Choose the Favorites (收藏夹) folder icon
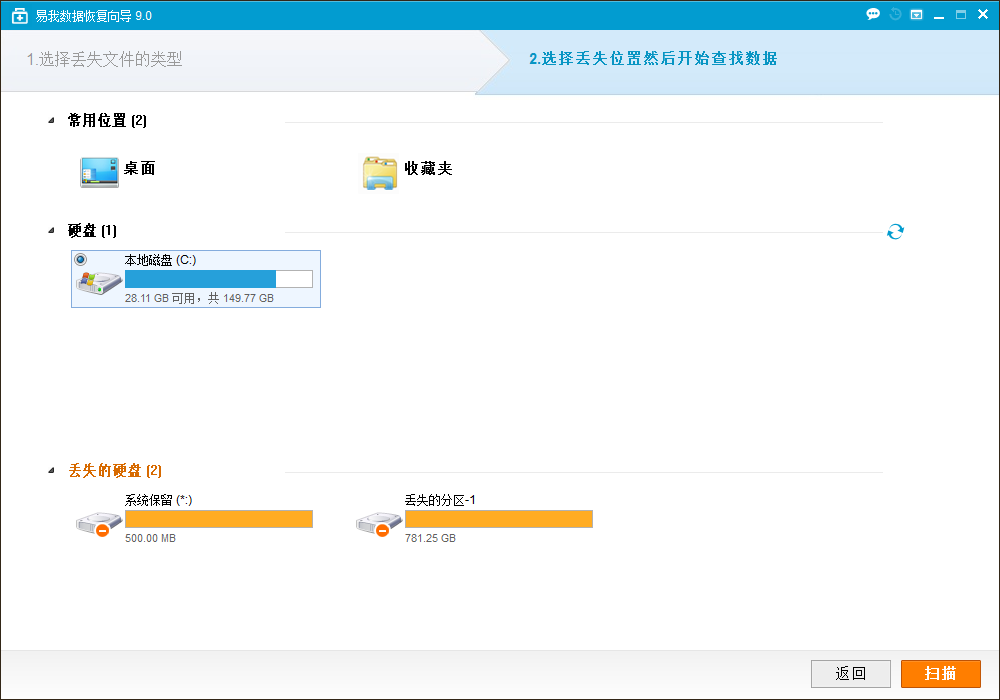1000x700 pixels. coord(380,173)
